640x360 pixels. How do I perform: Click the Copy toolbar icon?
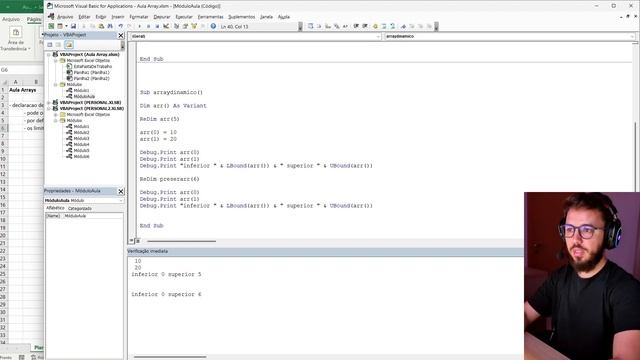[x=92, y=26]
